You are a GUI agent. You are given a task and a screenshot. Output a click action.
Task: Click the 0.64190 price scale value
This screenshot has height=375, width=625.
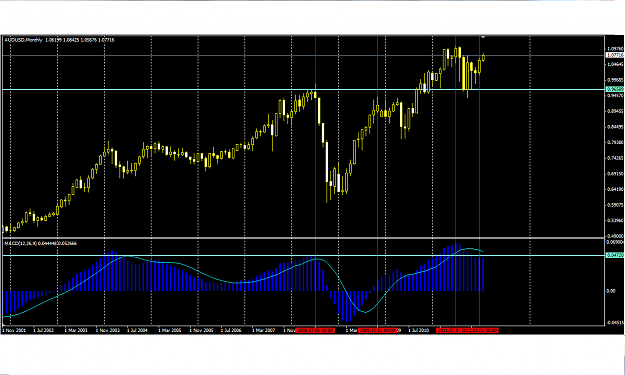click(x=615, y=189)
